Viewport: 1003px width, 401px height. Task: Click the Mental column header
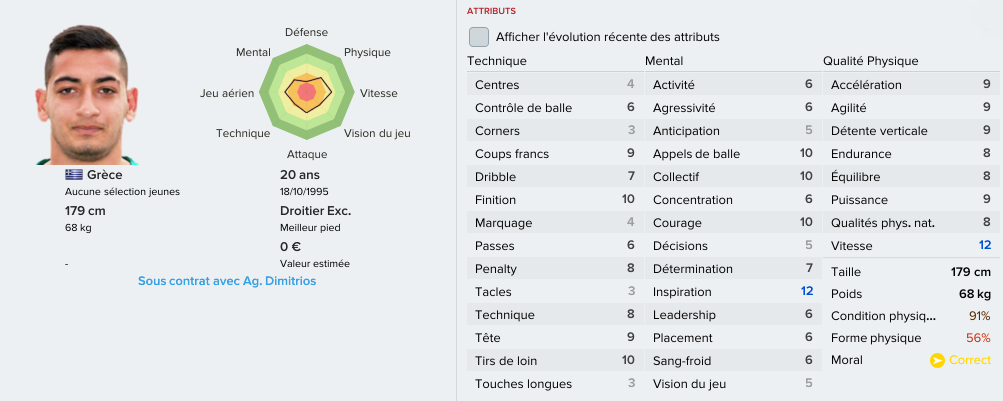pos(664,61)
